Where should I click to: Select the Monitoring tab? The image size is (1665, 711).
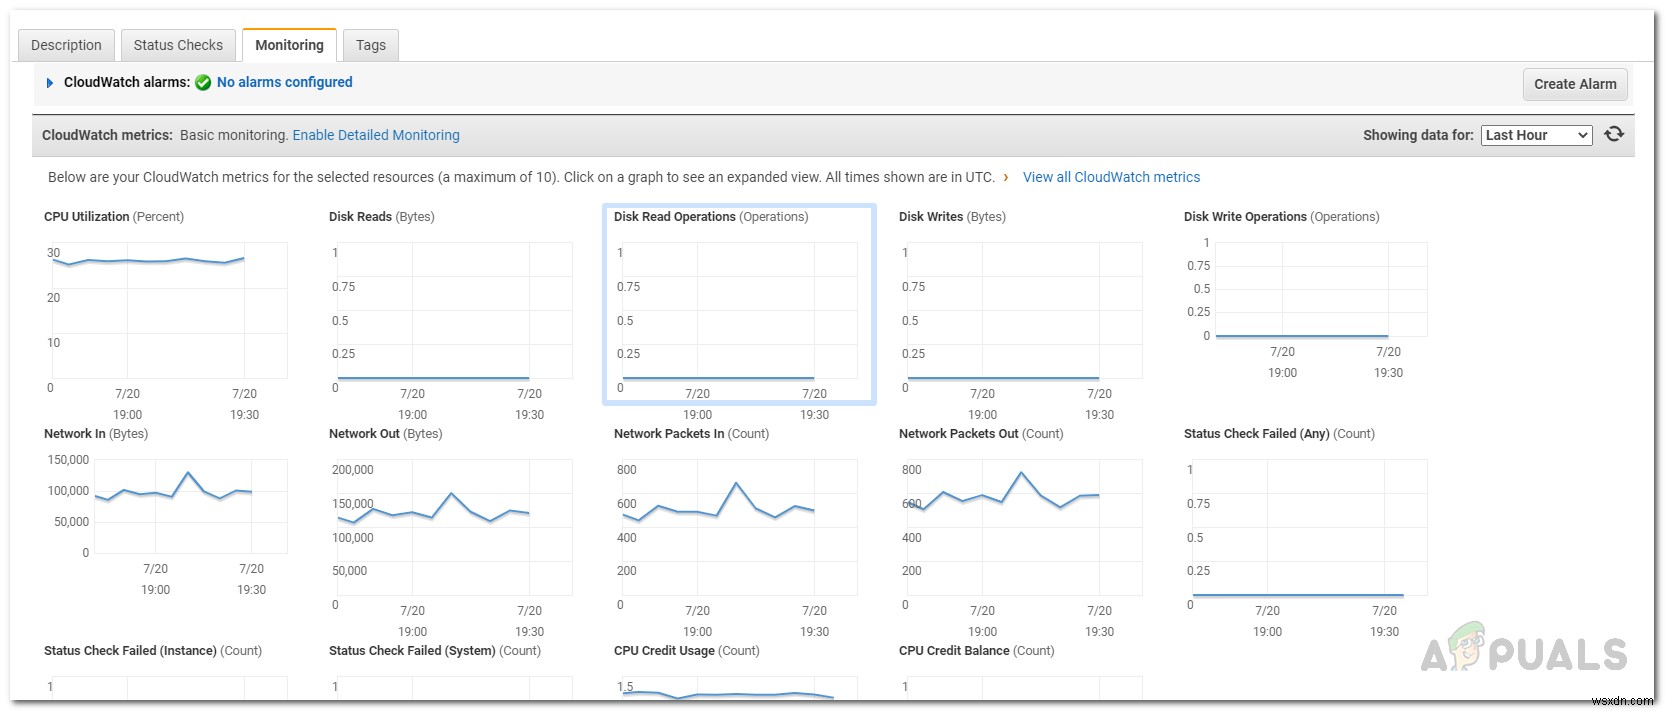[x=289, y=45]
